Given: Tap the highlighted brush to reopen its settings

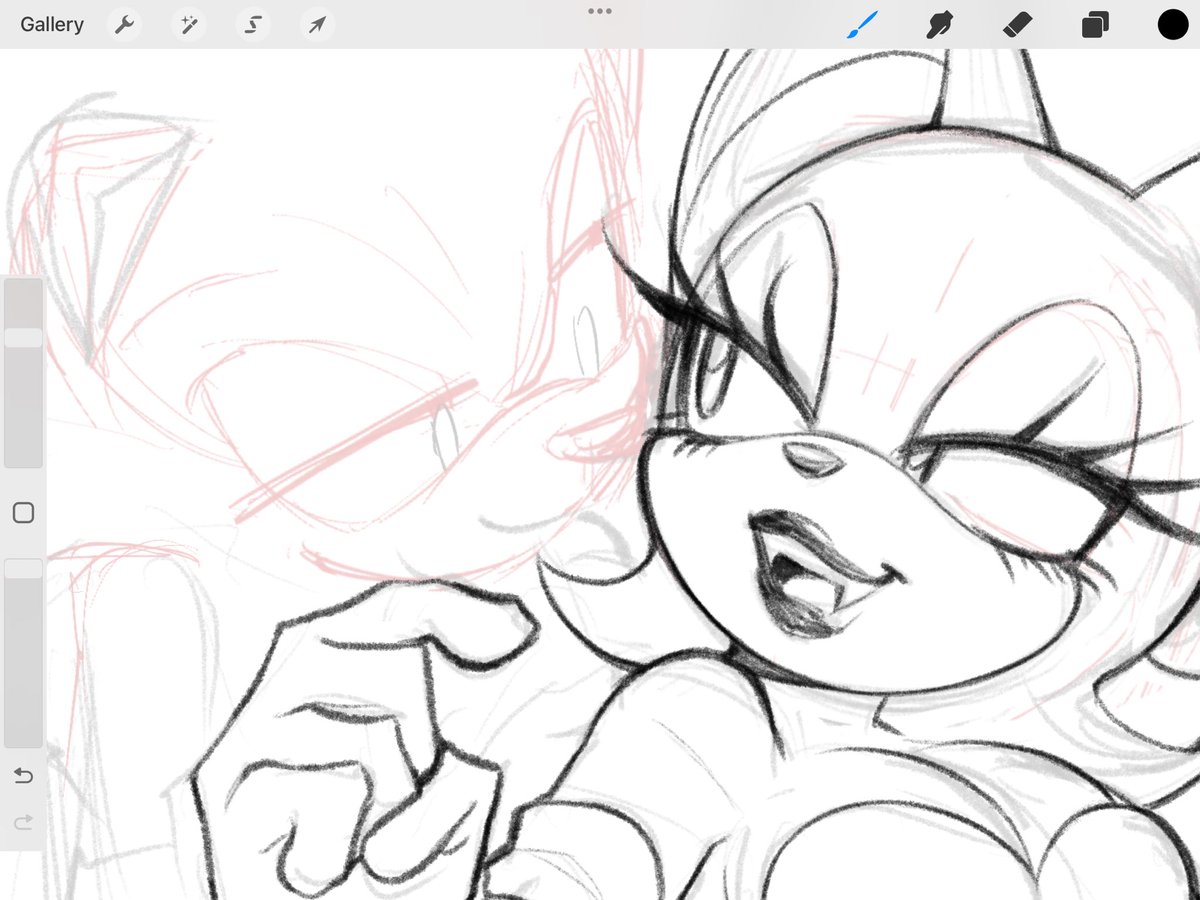Looking at the screenshot, I should 862,24.
